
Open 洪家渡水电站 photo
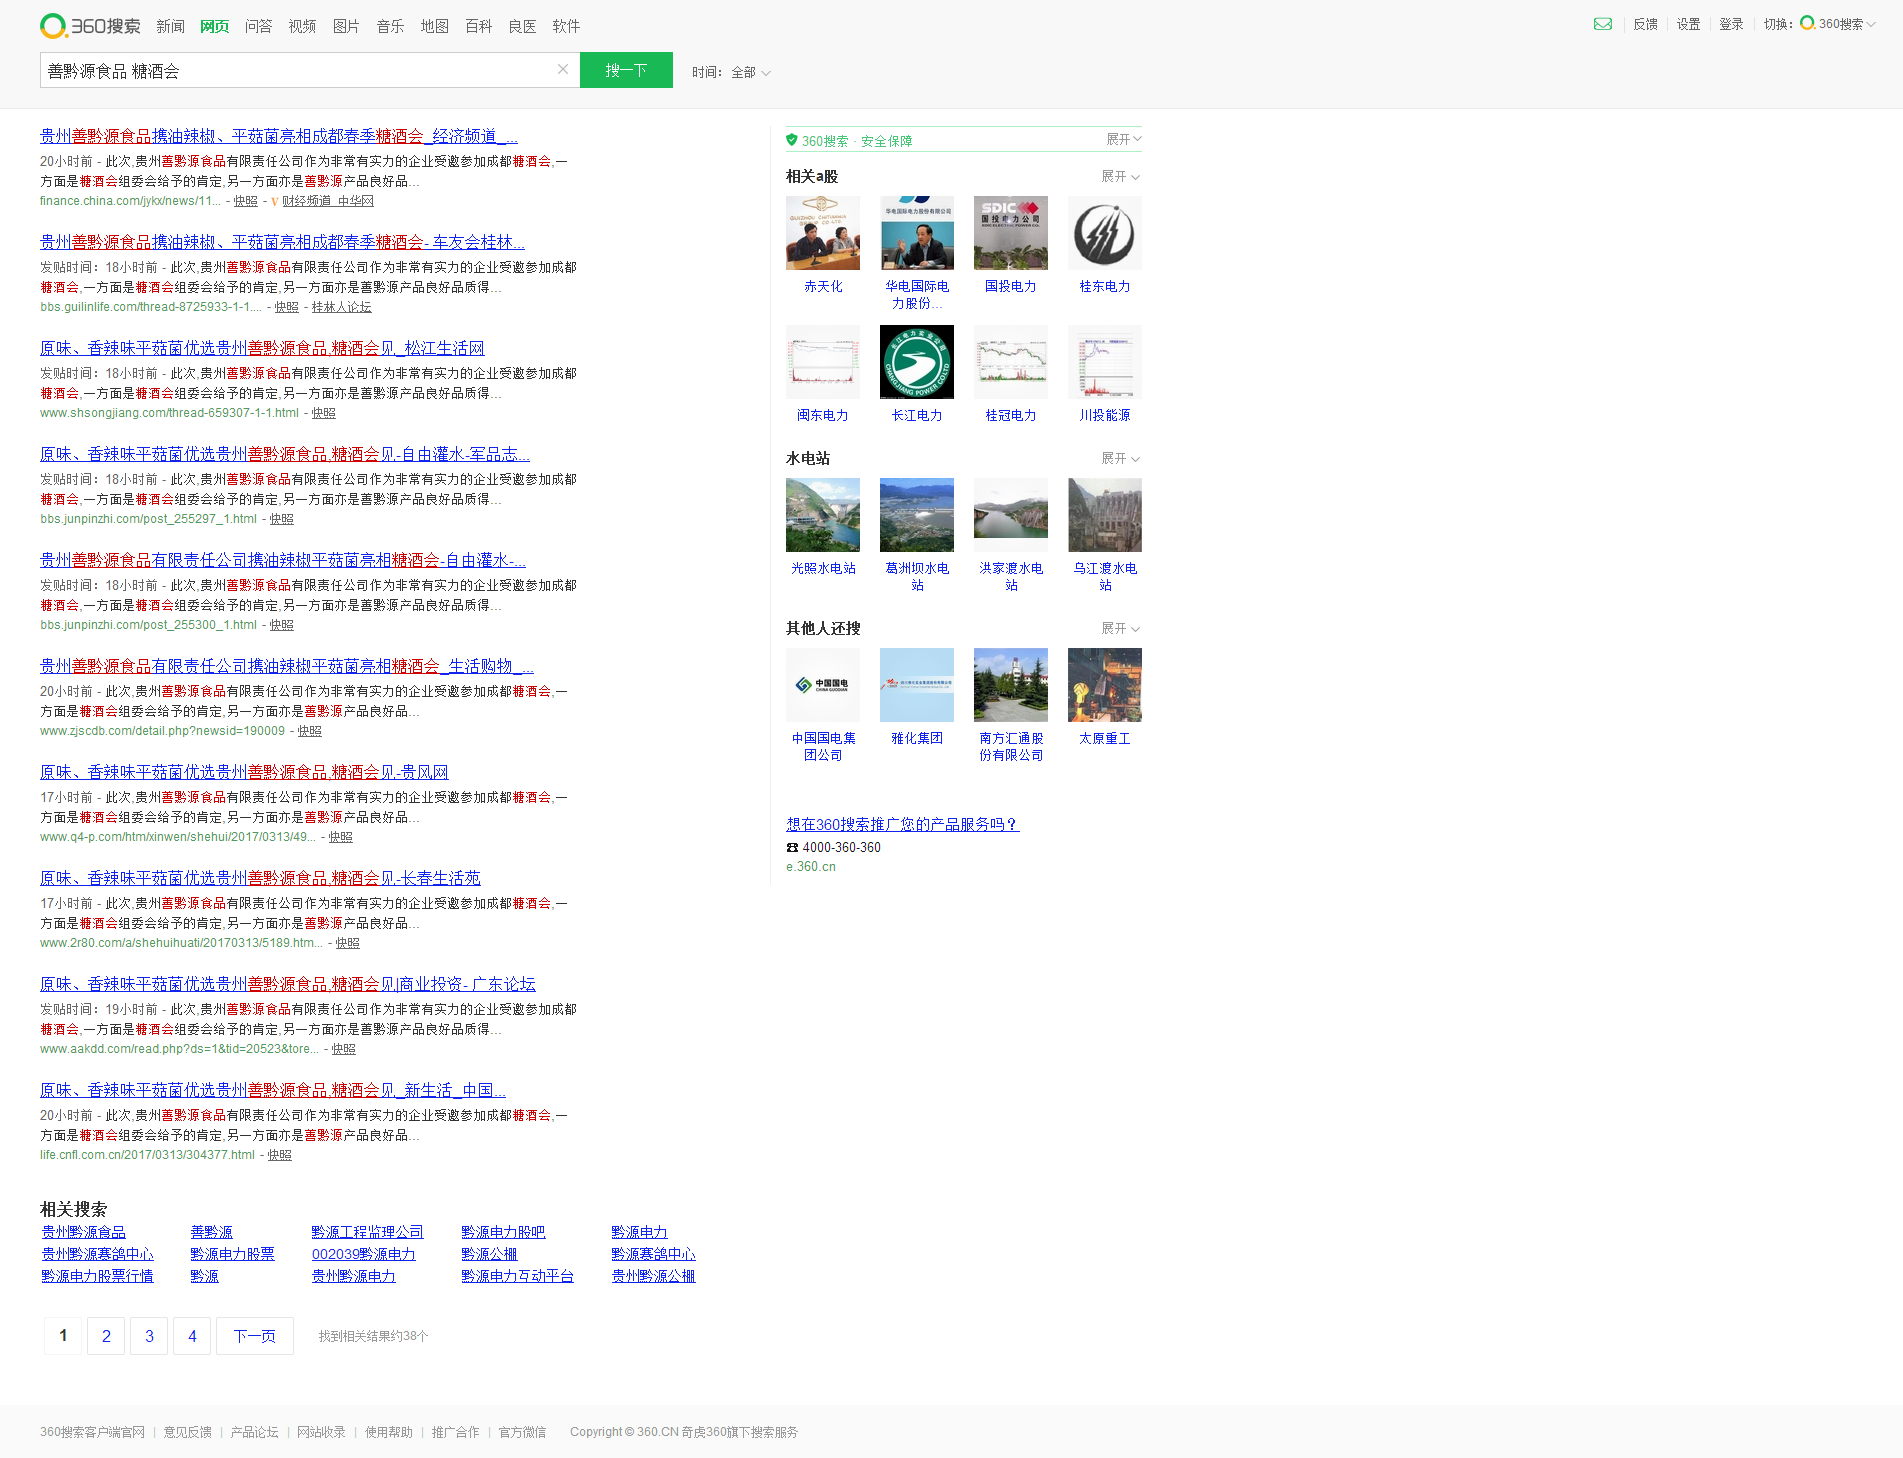click(1011, 515)
